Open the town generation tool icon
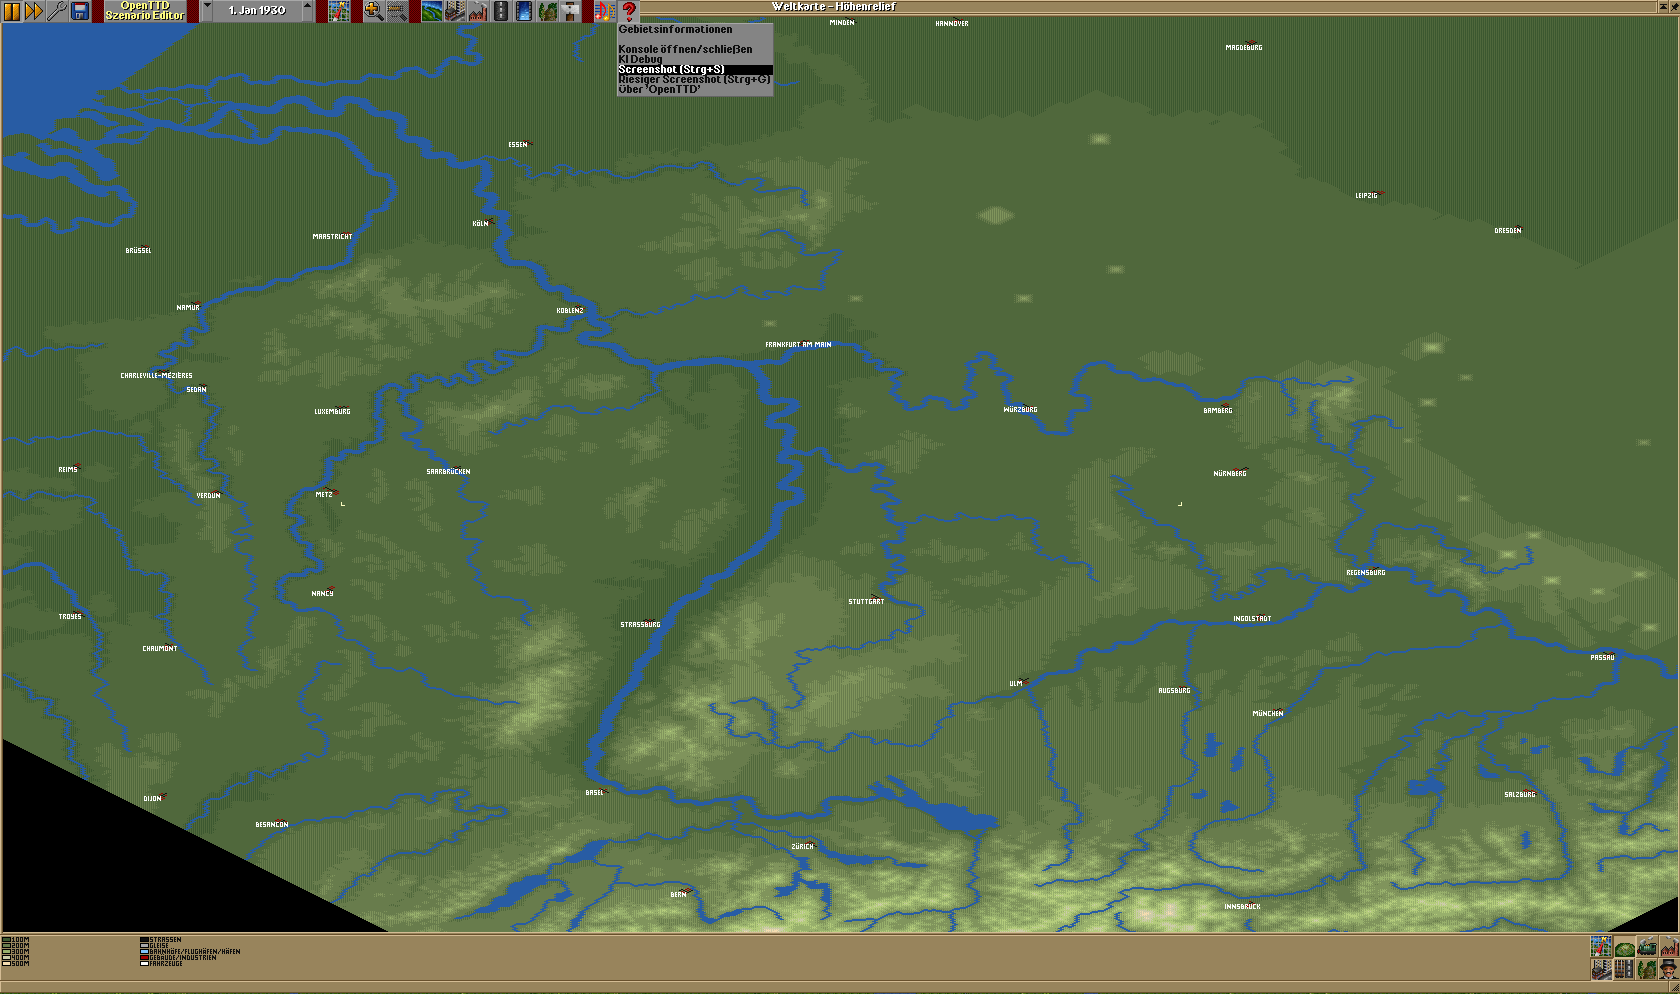The height and width of the screenshot is (994, 1680). point(455,11)
